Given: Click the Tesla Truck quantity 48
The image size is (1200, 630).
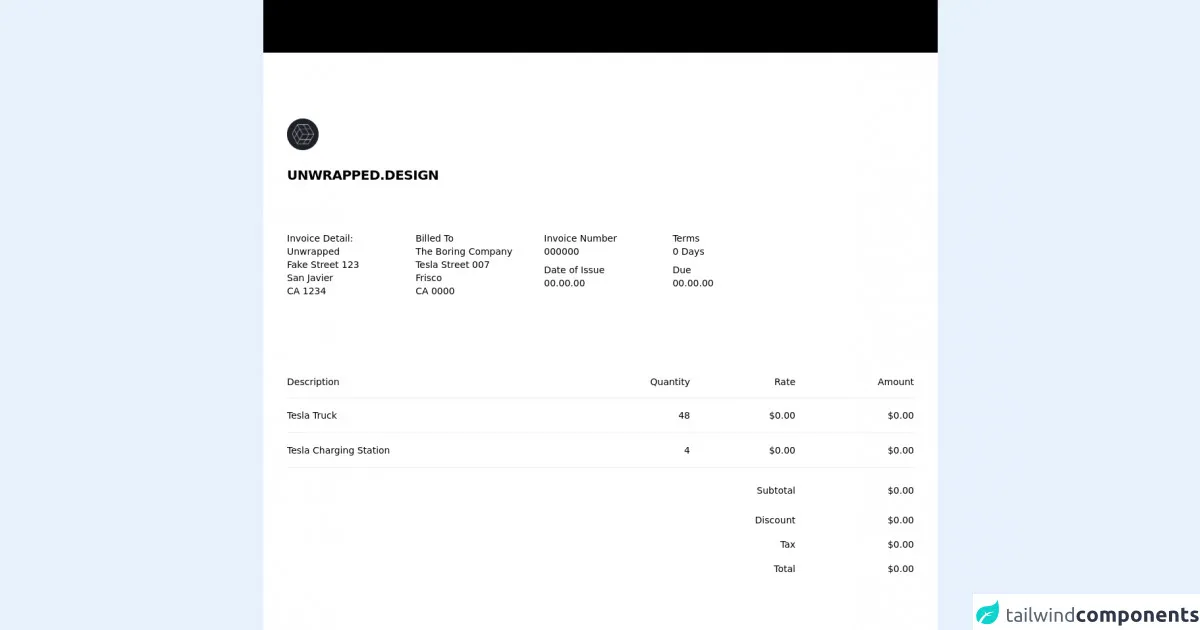Looking at the screenshot, I should (683, 415).
